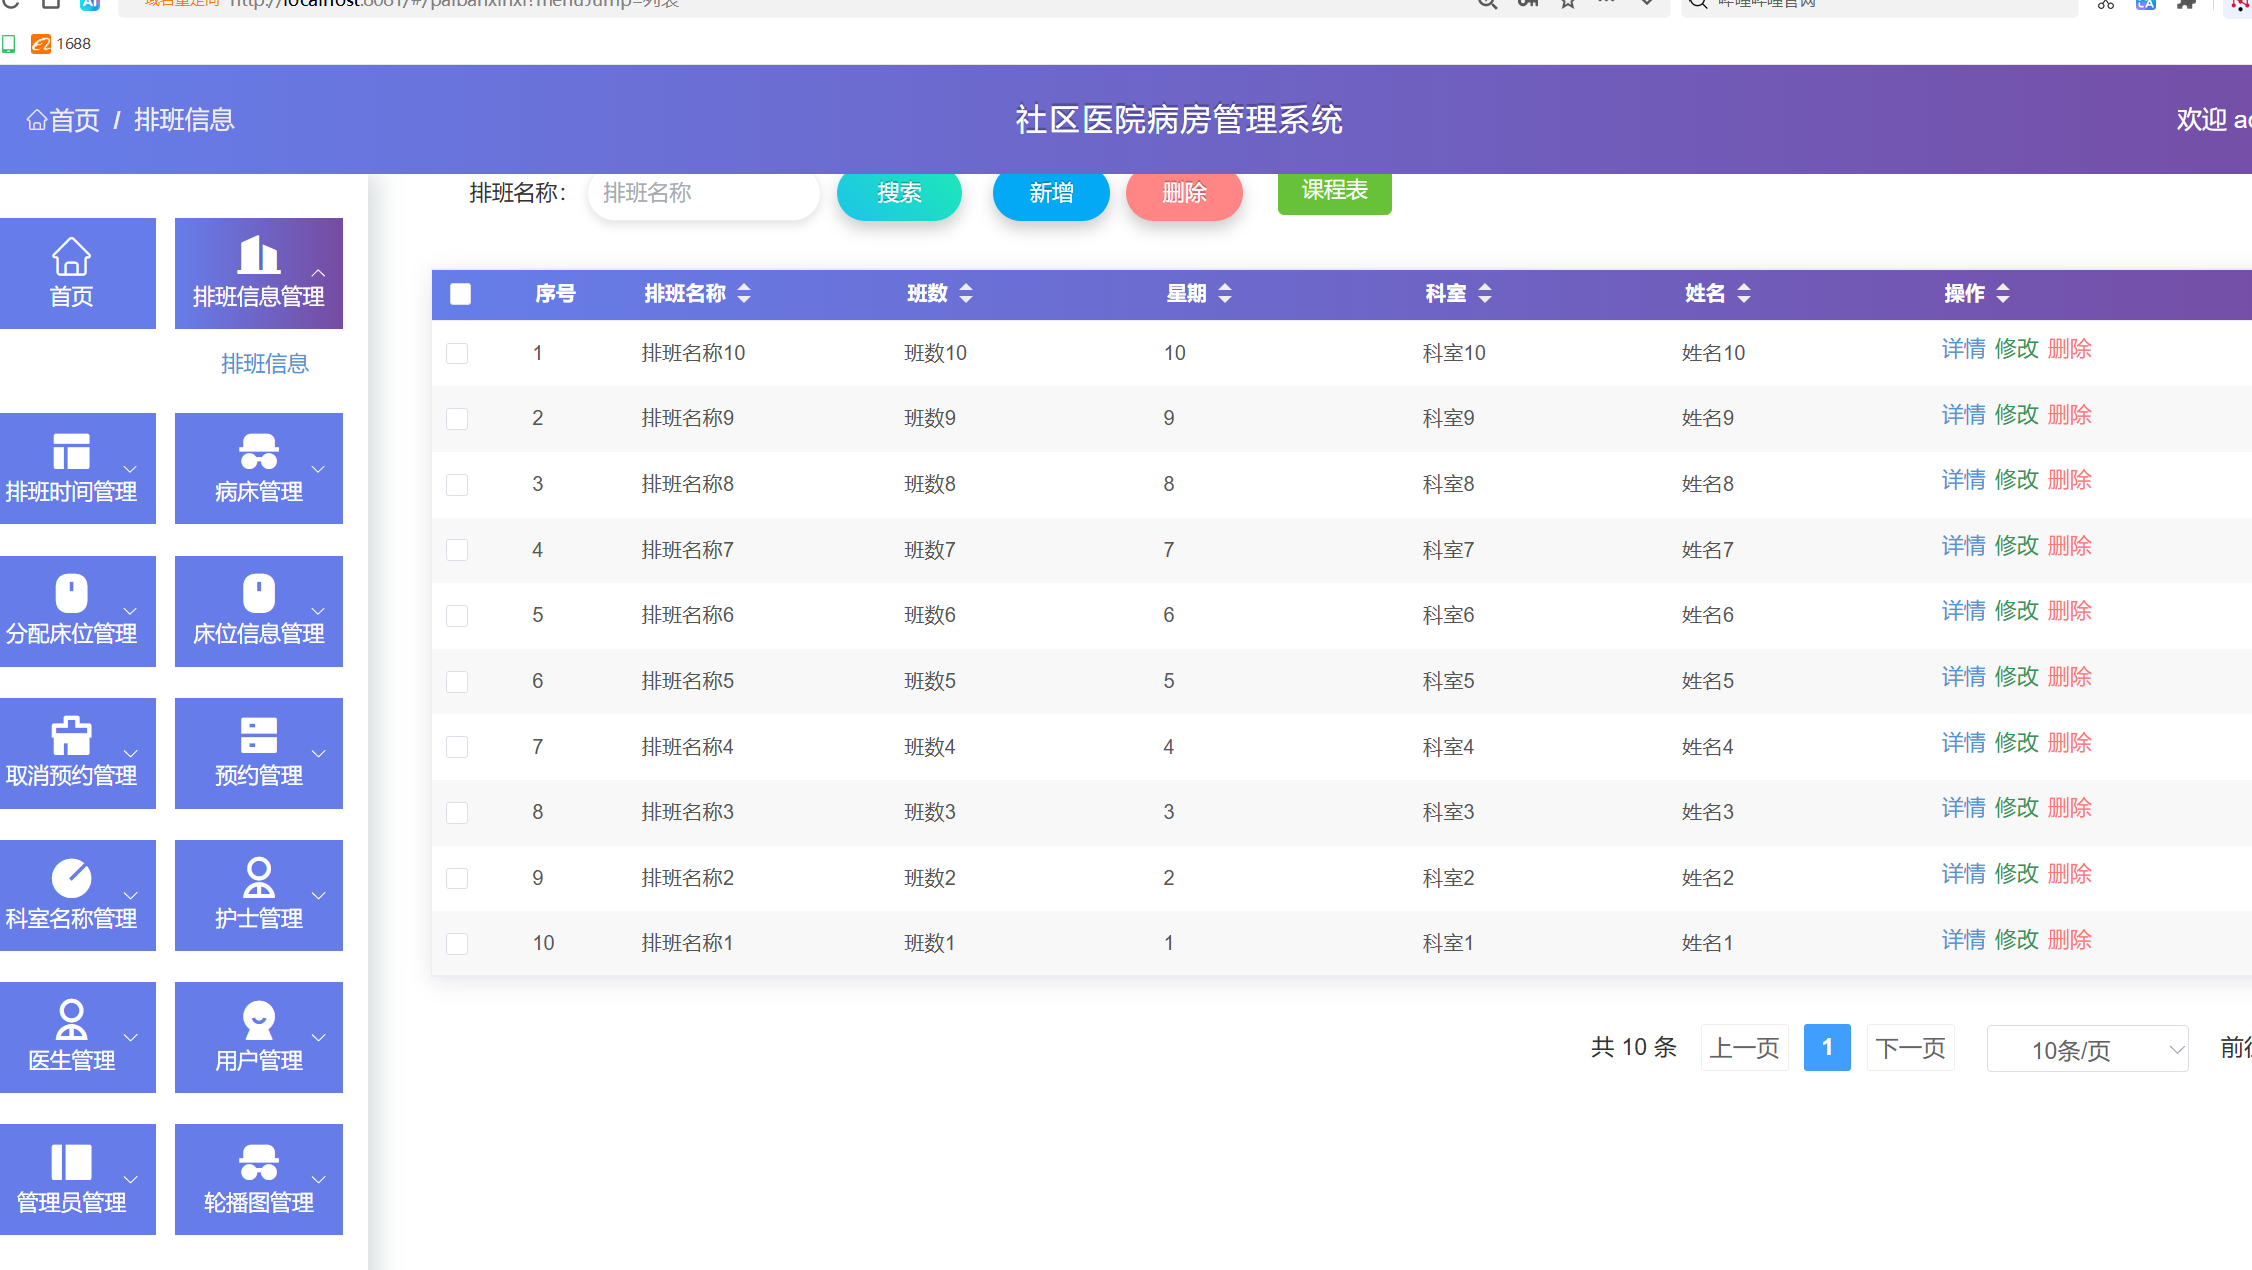Screen dimensions: 2252x1270
Task: Click the 科室名称管理 gauge icon
Action: 71,878
